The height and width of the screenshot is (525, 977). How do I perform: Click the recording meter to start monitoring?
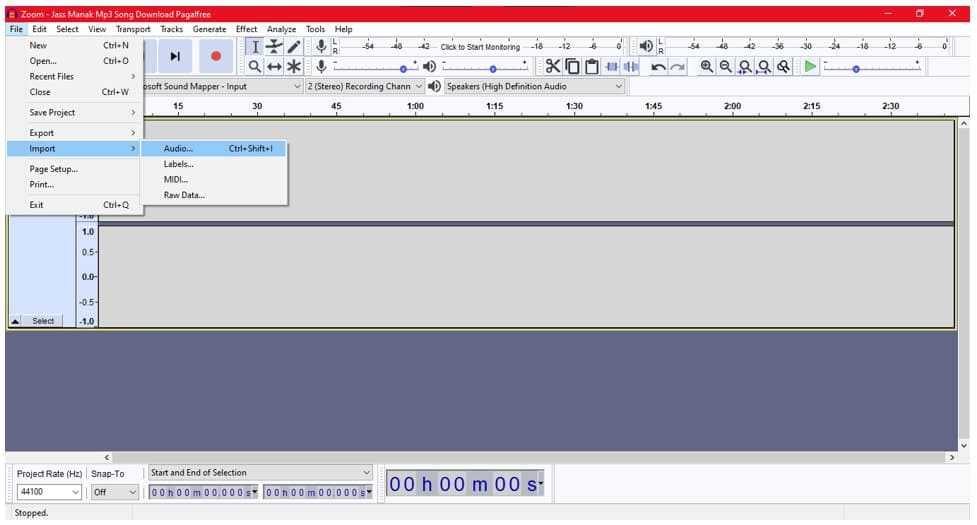pos(480,47)
